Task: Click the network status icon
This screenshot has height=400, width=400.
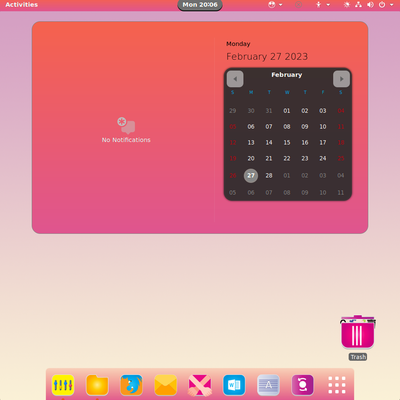Action: [358, 5]
